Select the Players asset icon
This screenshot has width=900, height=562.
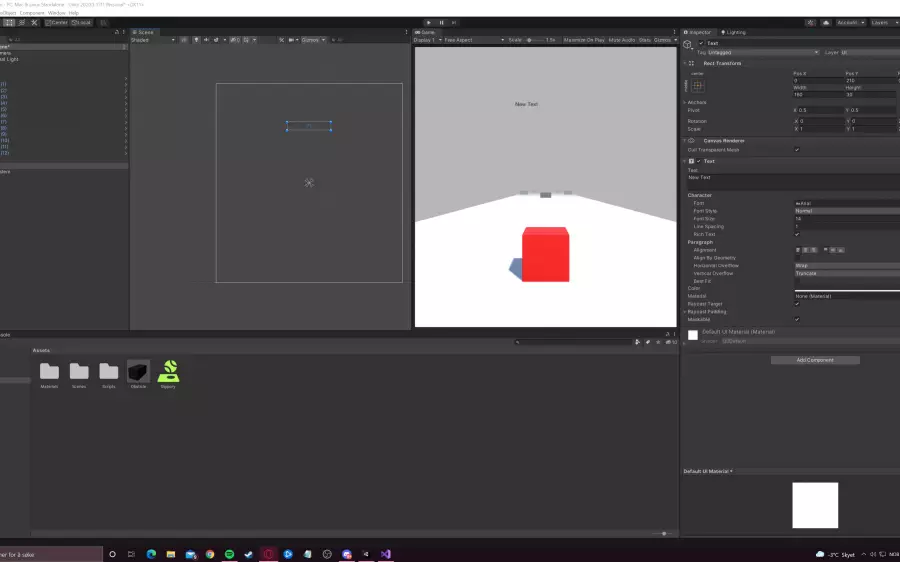click(169, 372)
